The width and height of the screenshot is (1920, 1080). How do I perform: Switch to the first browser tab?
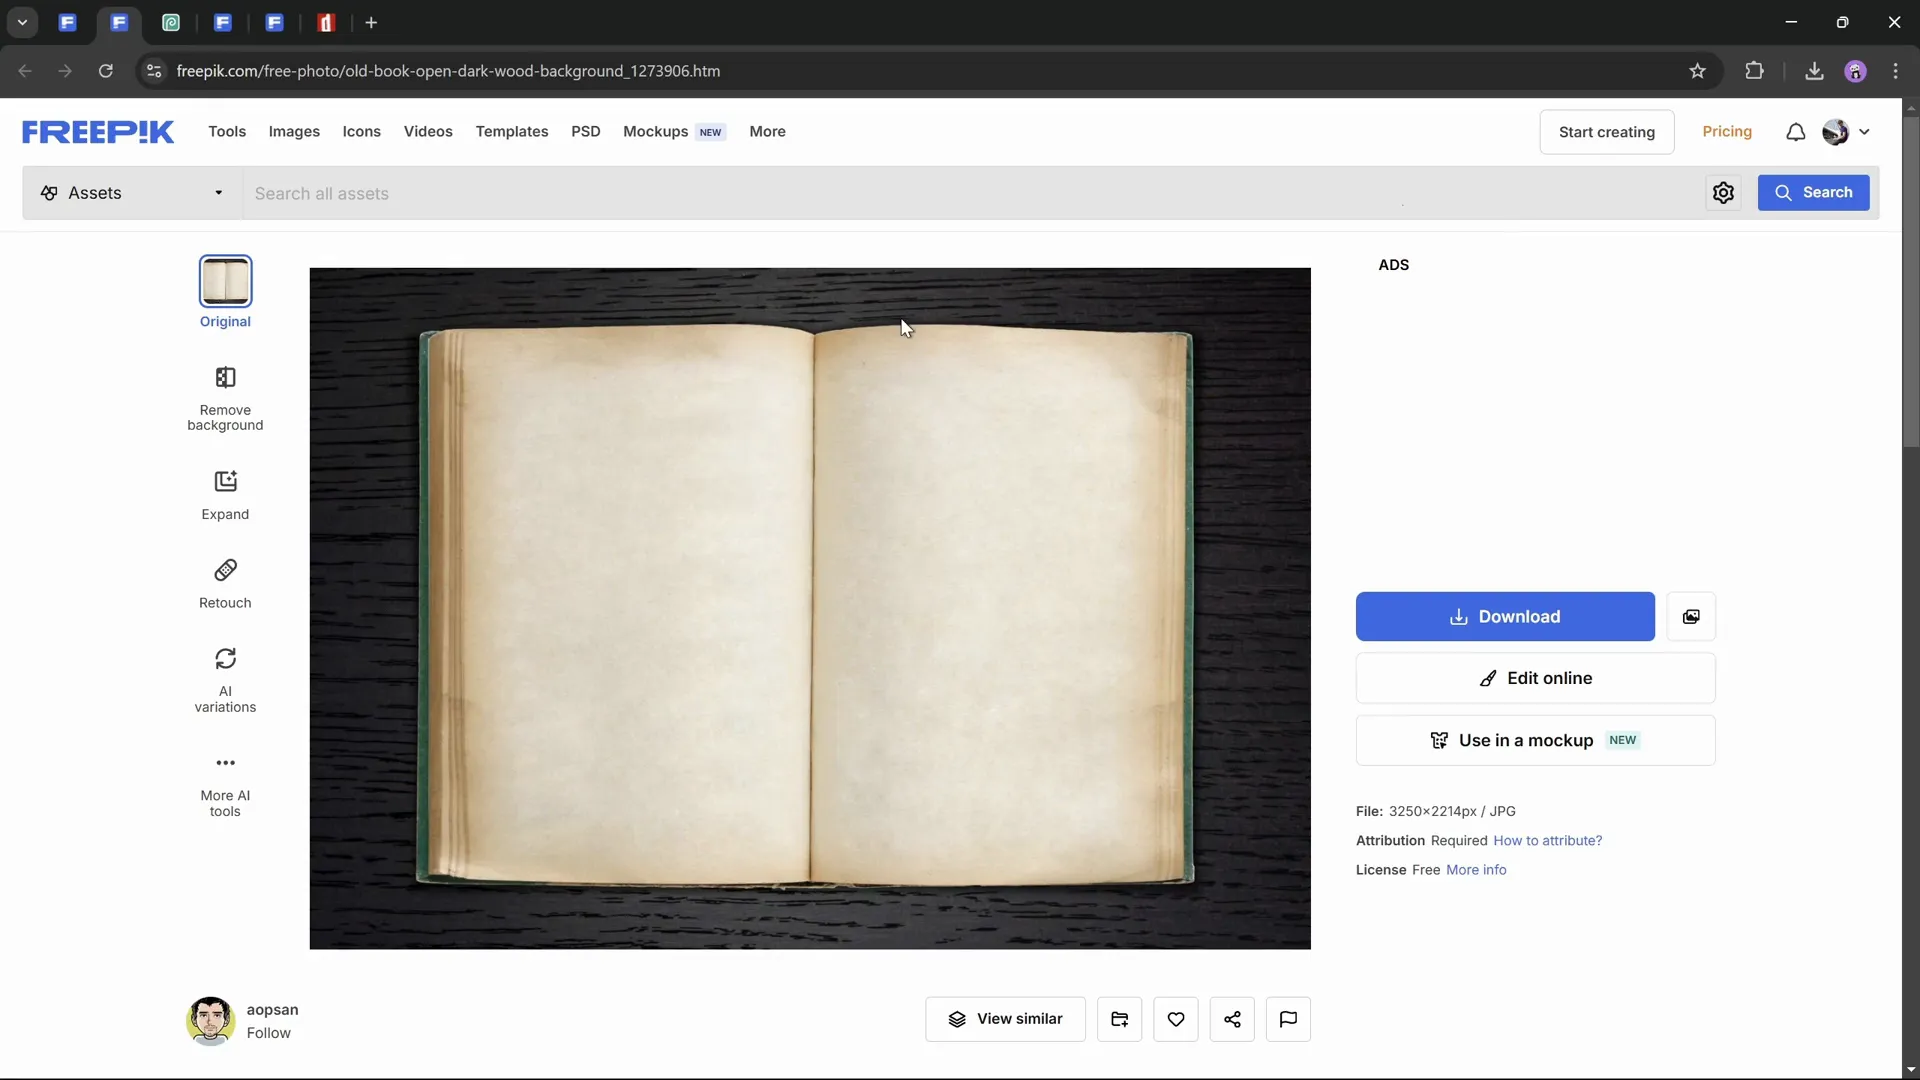(67, 22)
